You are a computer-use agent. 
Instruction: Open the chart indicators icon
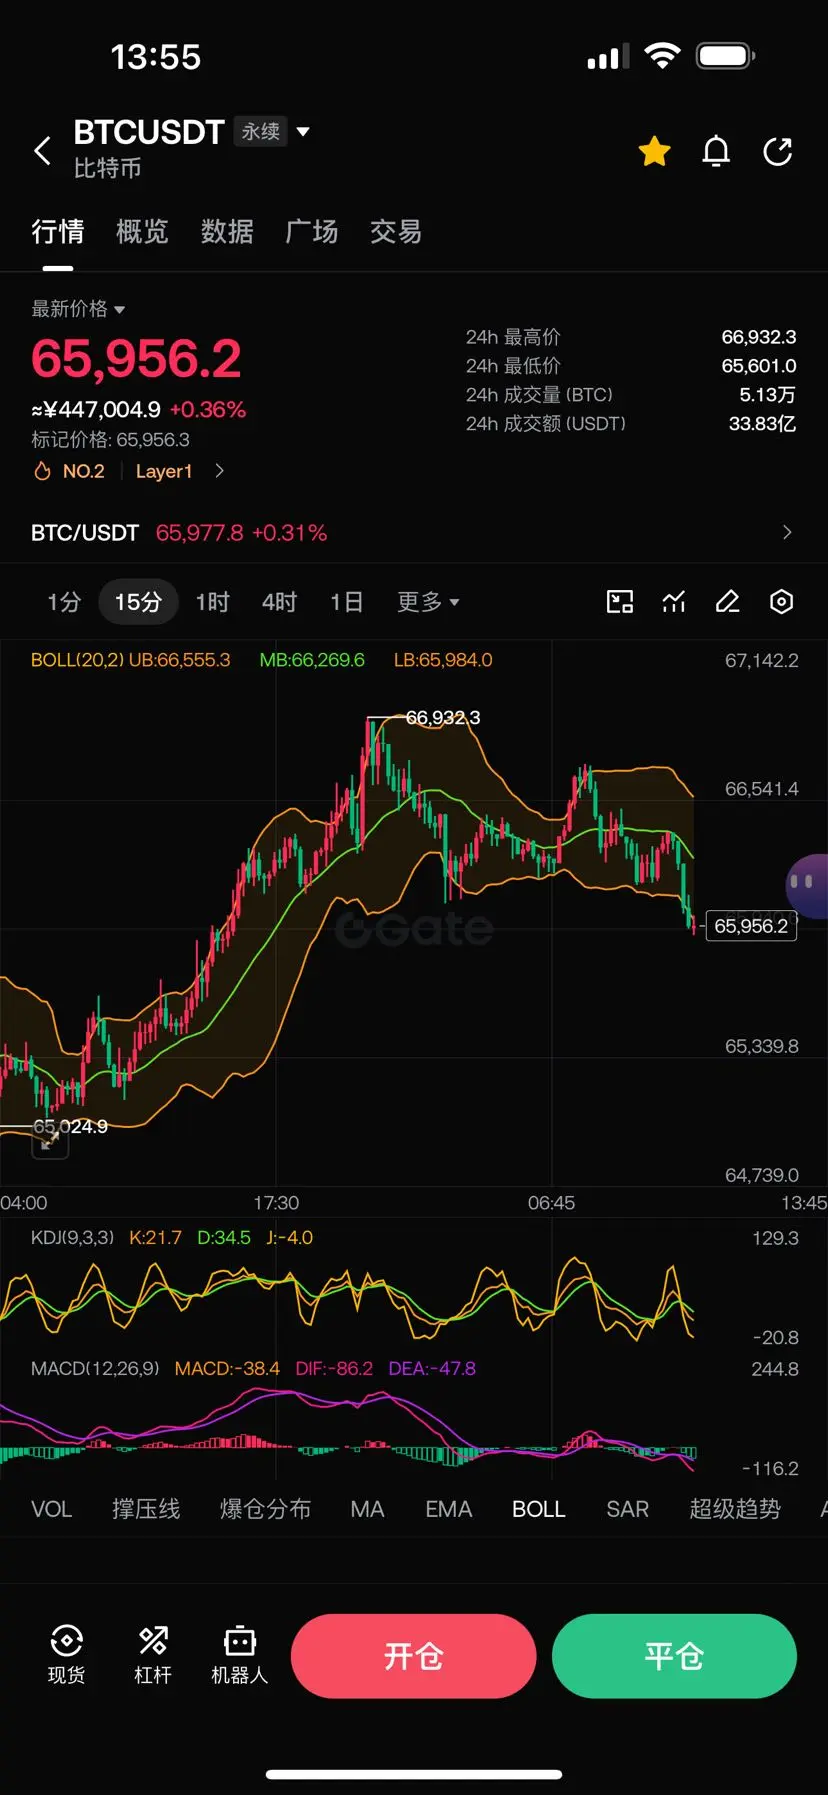674,601
